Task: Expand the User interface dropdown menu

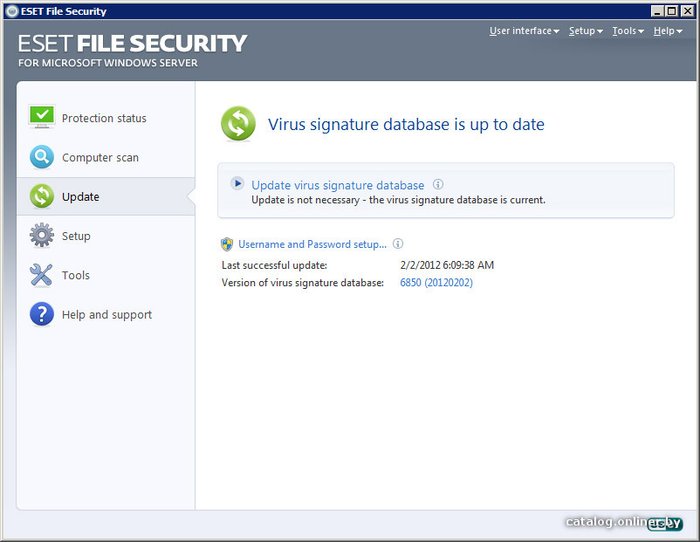Action: 524,31
